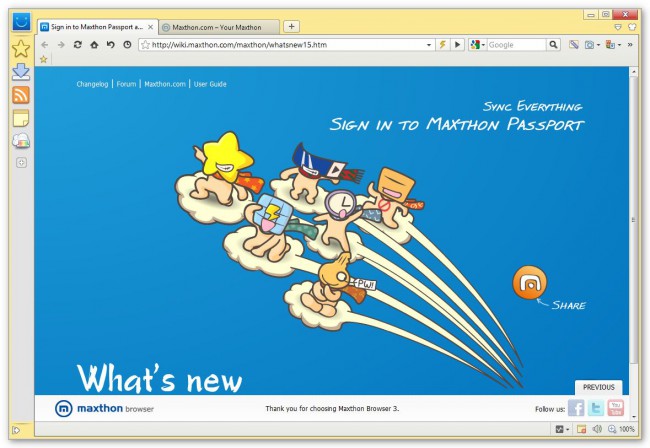
Task: Expand the colorful tools icon dropdown arrow
Action: [619, 45]
